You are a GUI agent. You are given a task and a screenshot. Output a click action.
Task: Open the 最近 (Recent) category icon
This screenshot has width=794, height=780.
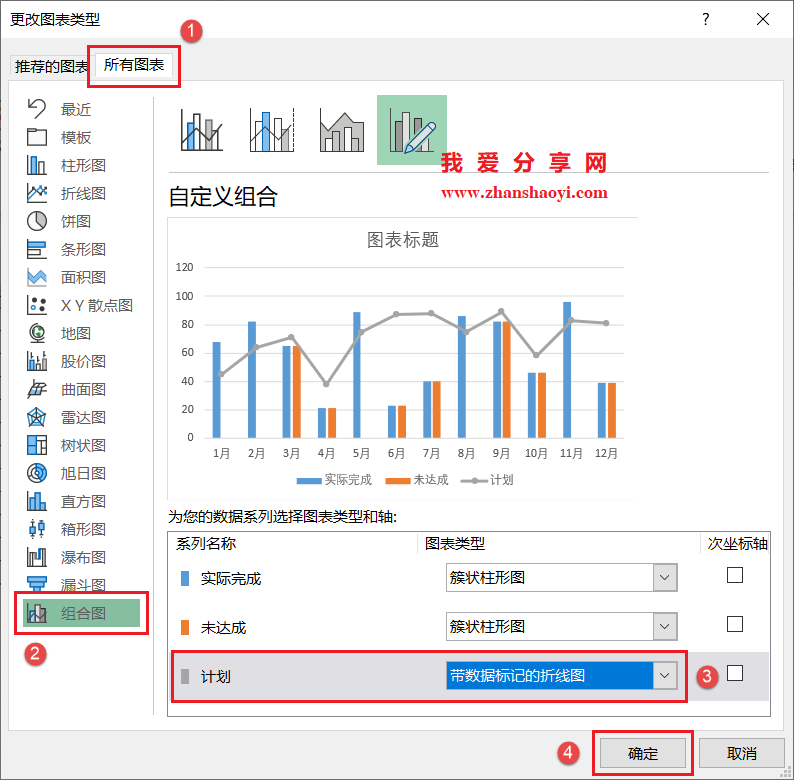(36, 109)
